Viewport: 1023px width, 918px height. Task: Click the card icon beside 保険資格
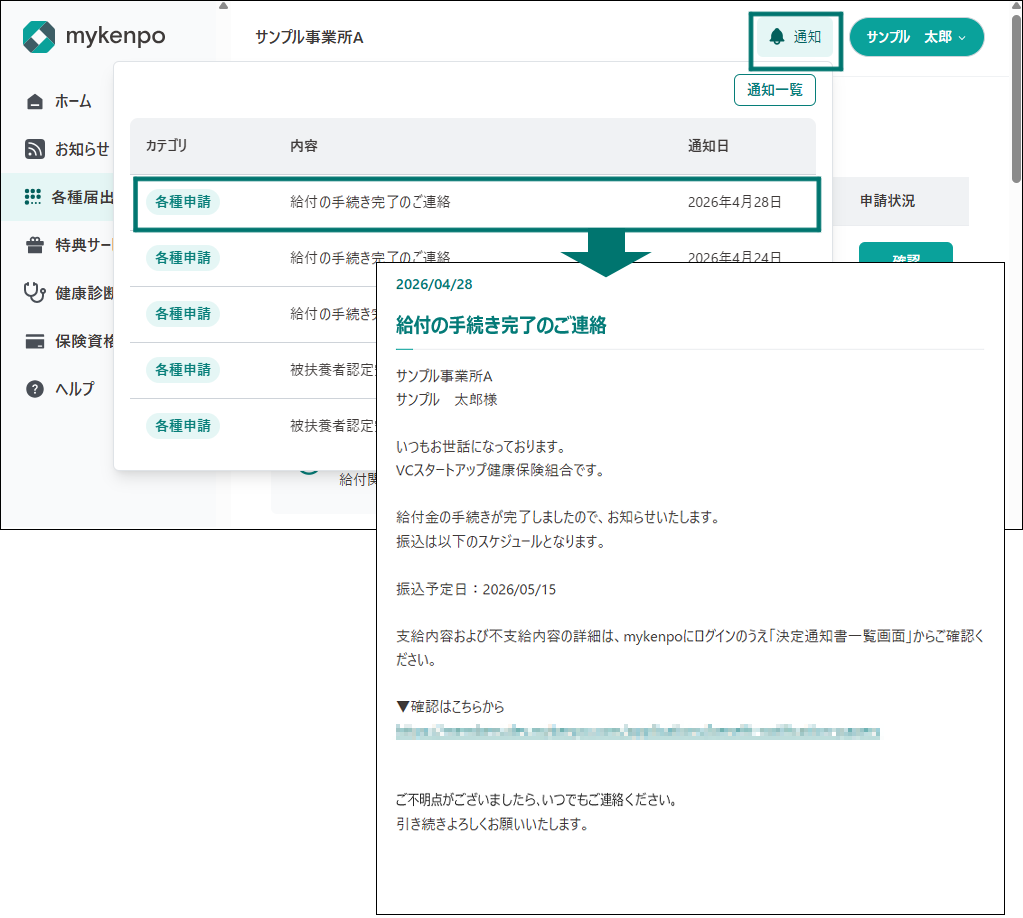click(35, 341)
